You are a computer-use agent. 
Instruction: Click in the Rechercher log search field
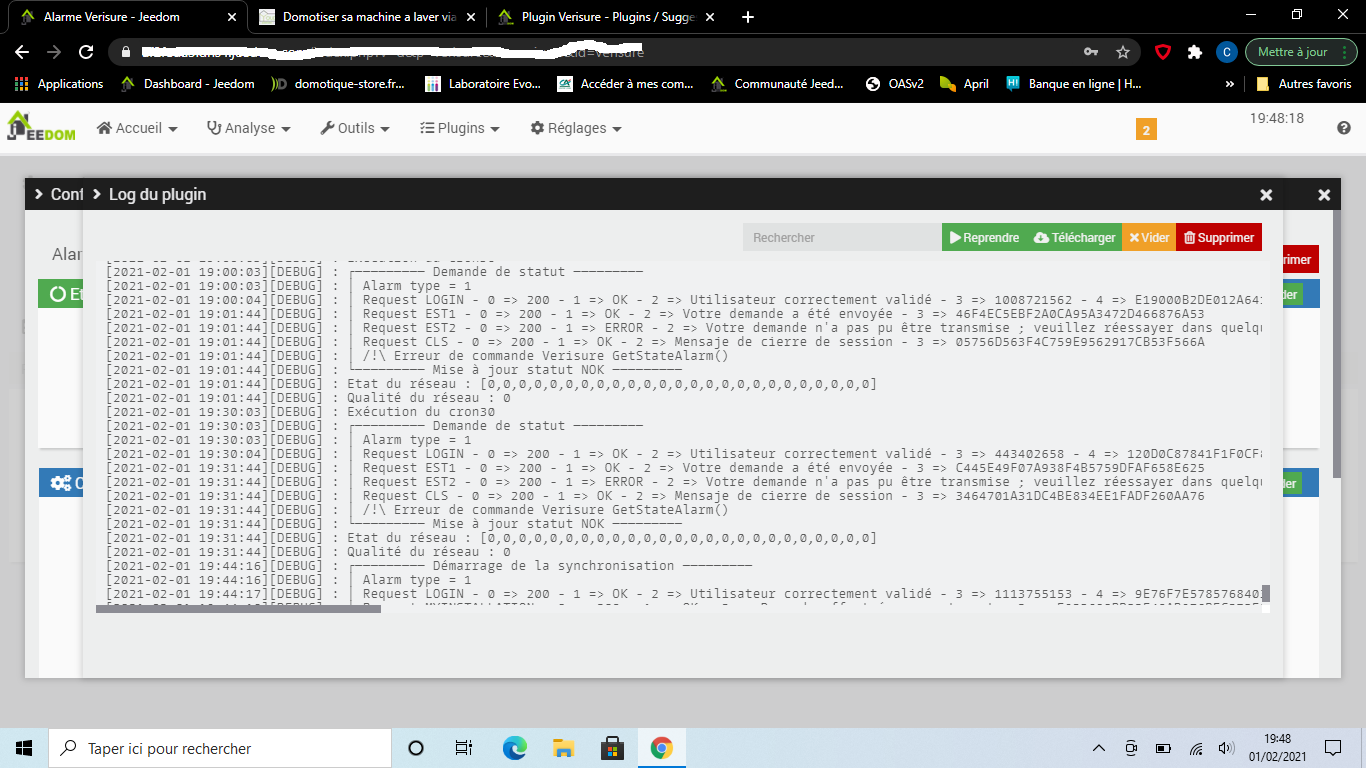(x=842, y=237)
